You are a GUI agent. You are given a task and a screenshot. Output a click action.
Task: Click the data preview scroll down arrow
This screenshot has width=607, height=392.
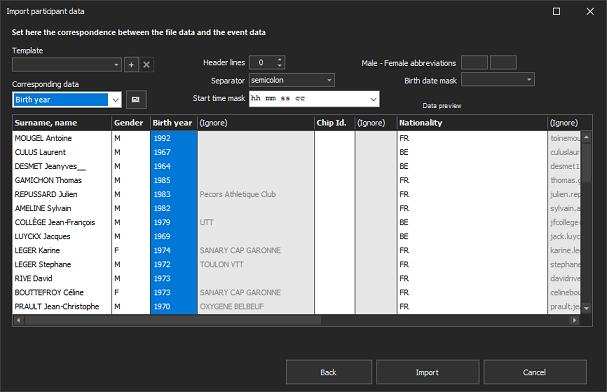pyautogui.click(x=586, y=308)
